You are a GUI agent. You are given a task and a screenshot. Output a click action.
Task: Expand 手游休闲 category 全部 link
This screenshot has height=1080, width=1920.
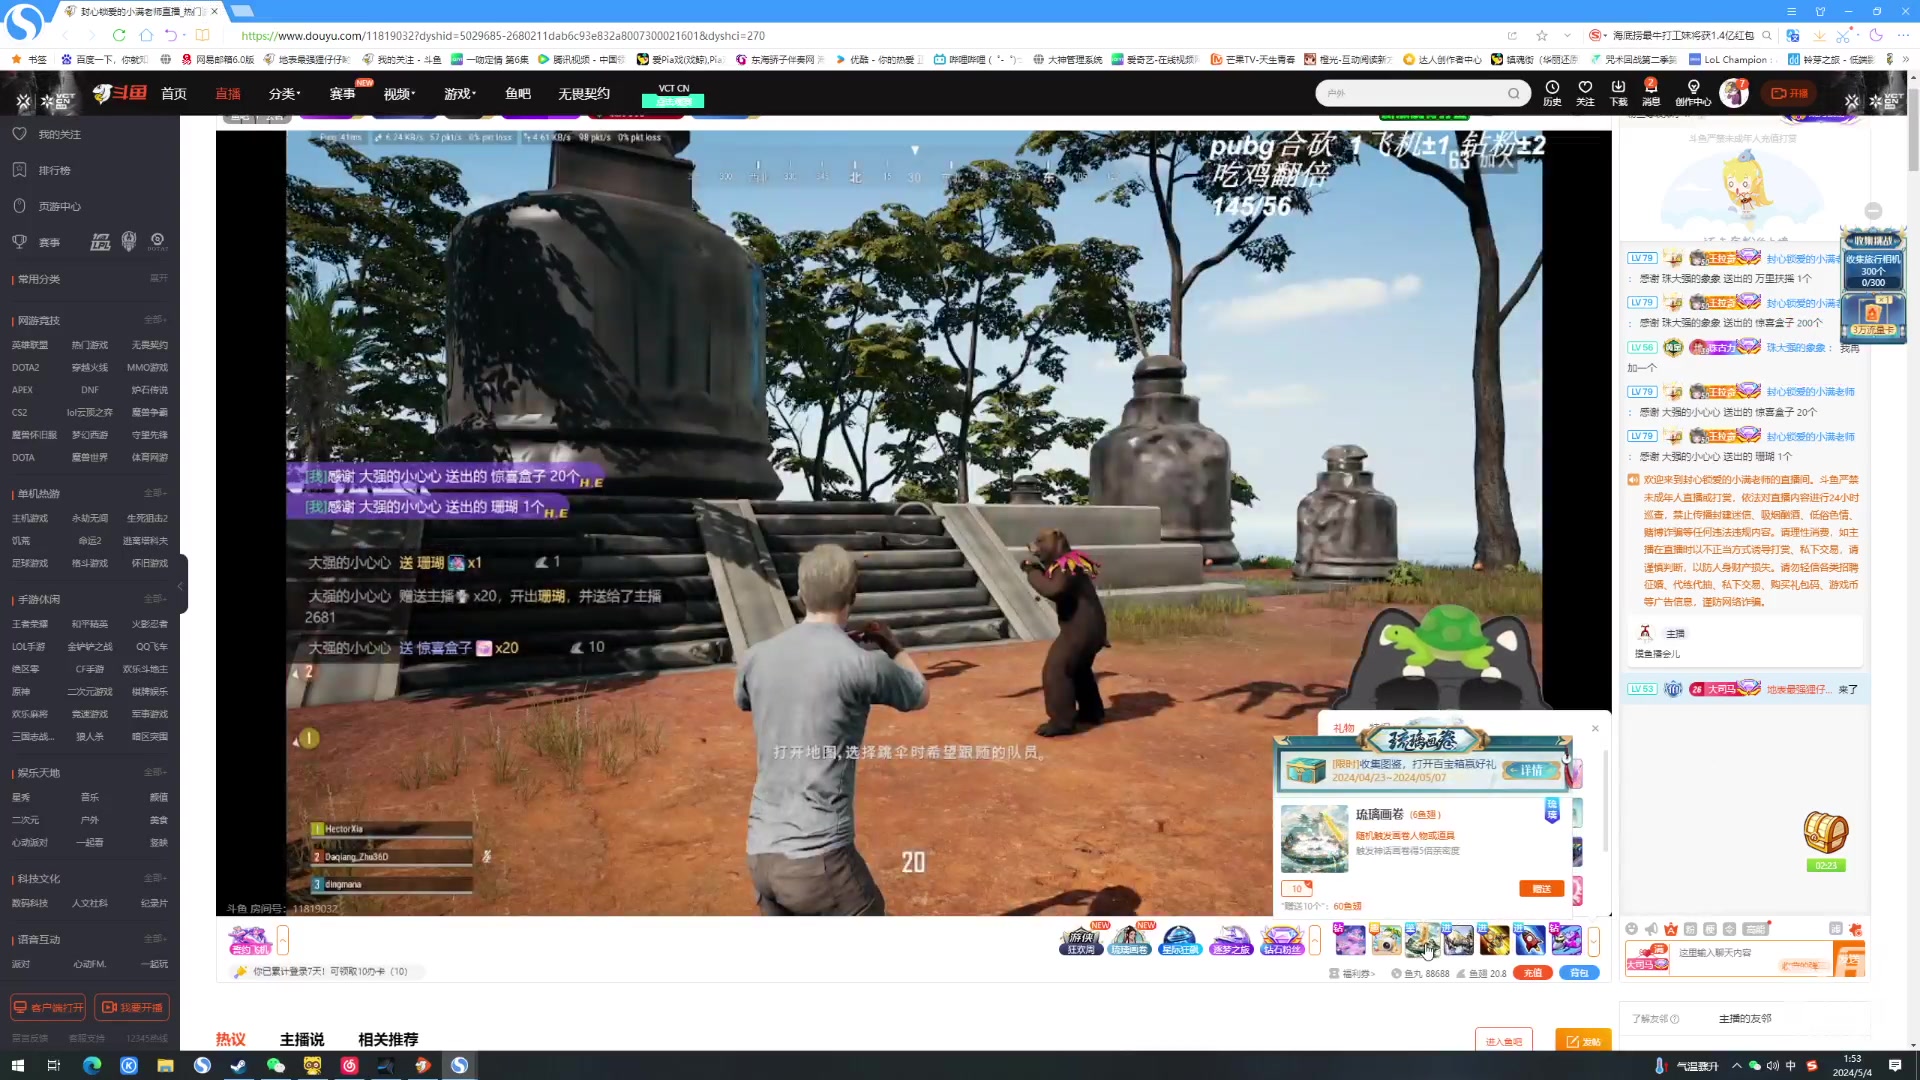click(156, 599)
